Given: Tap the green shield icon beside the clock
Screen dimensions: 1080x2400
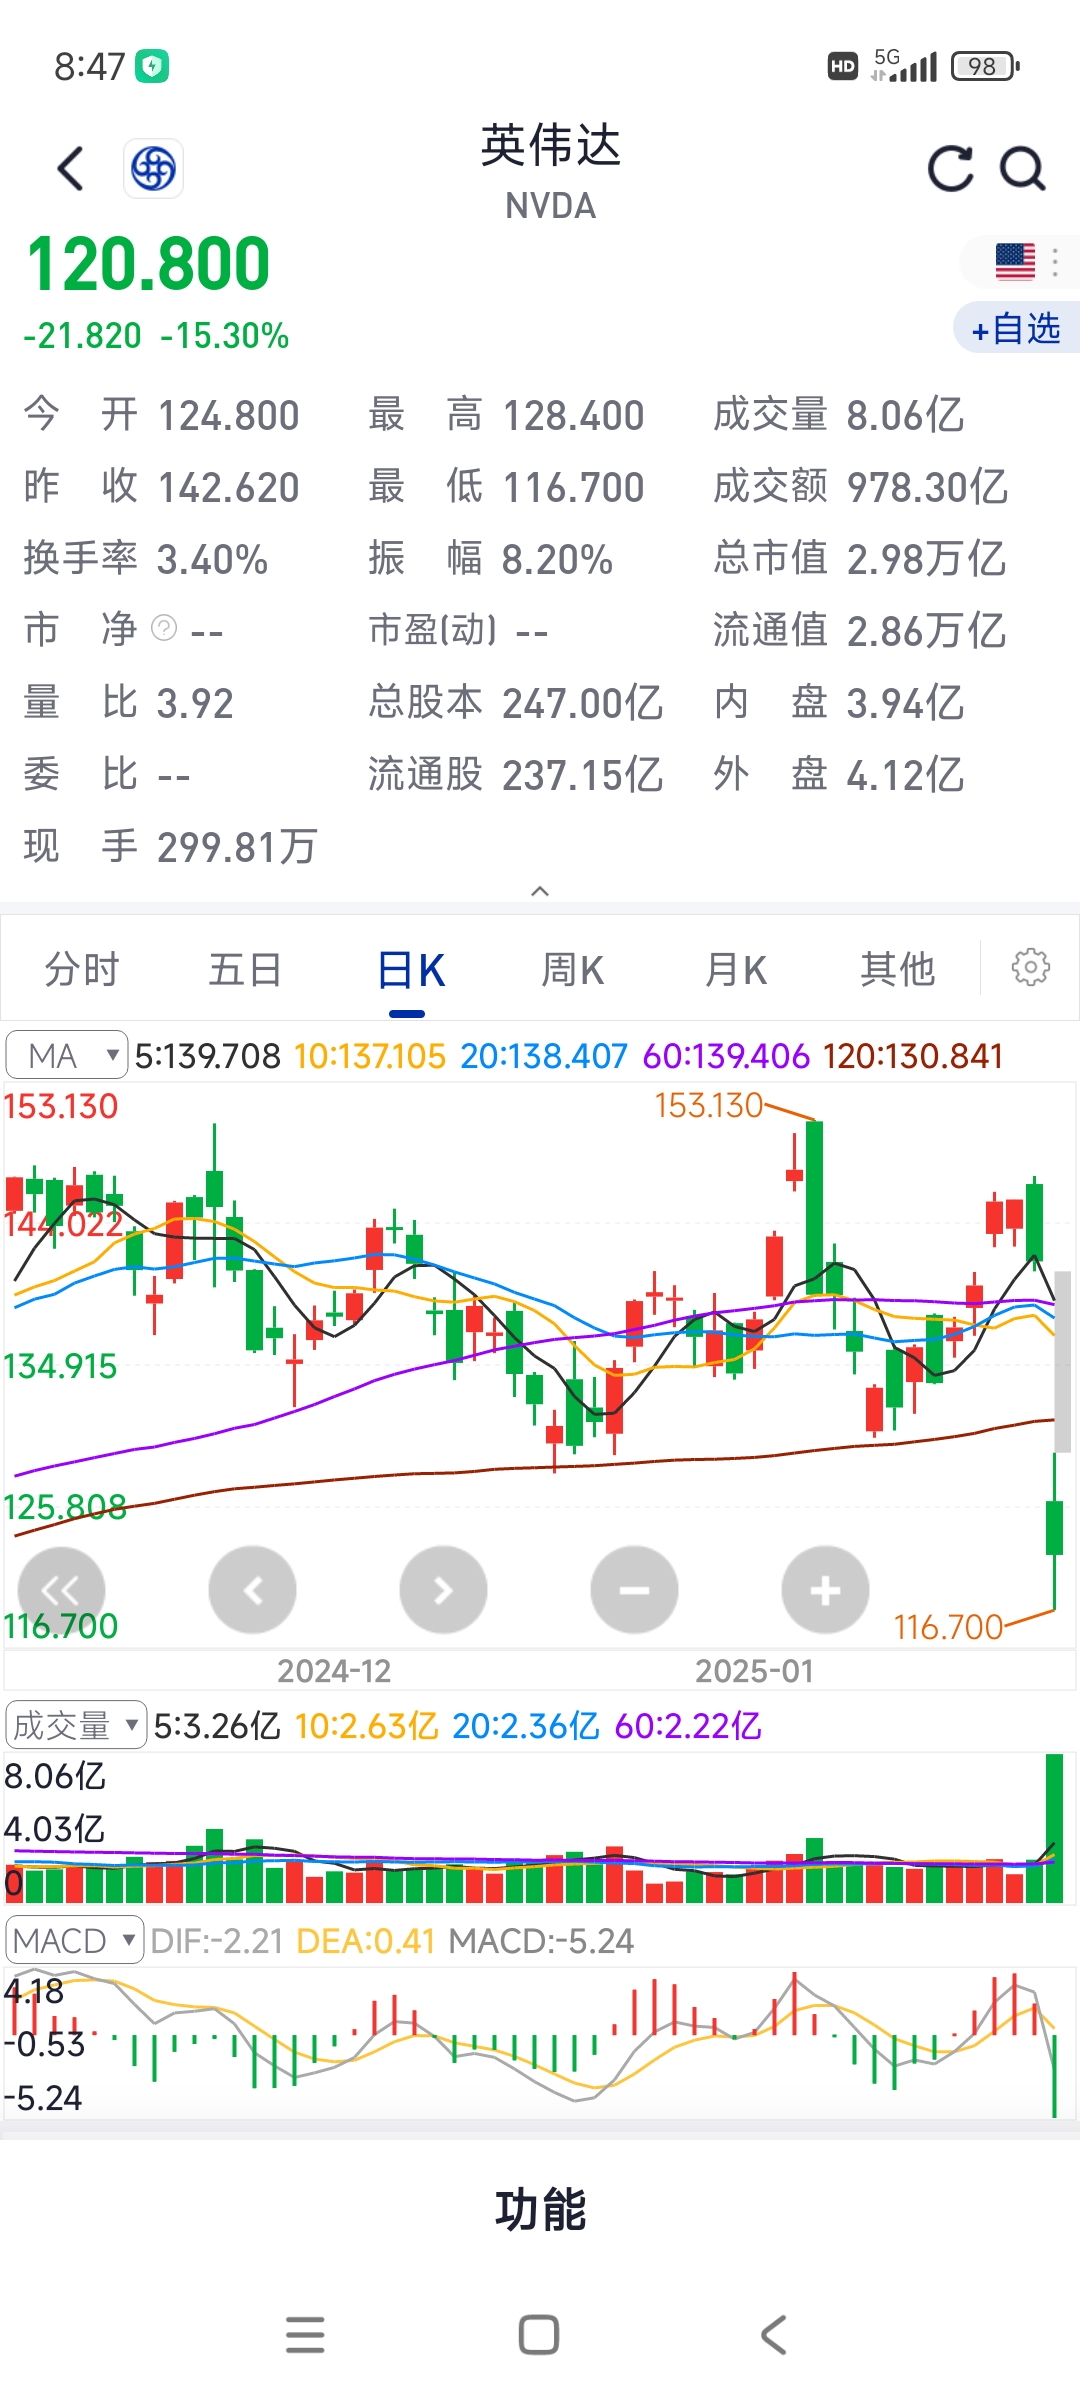Looking at the screenshot, I should [152, 66].
